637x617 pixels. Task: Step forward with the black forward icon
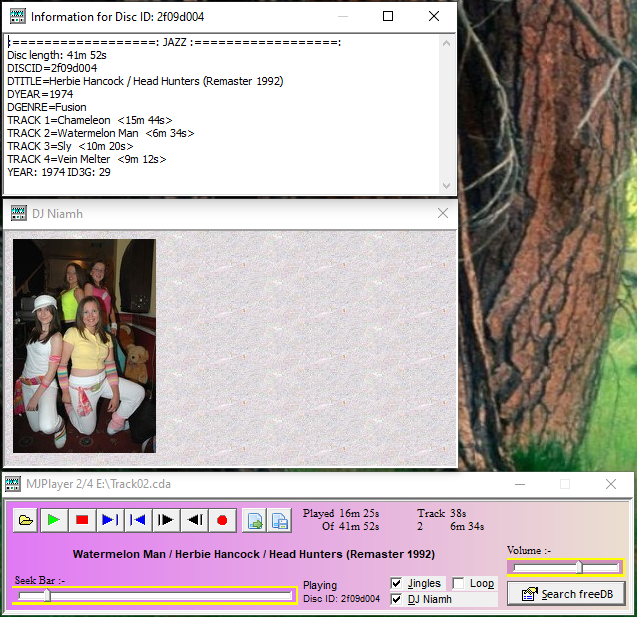tap(166, 520)
